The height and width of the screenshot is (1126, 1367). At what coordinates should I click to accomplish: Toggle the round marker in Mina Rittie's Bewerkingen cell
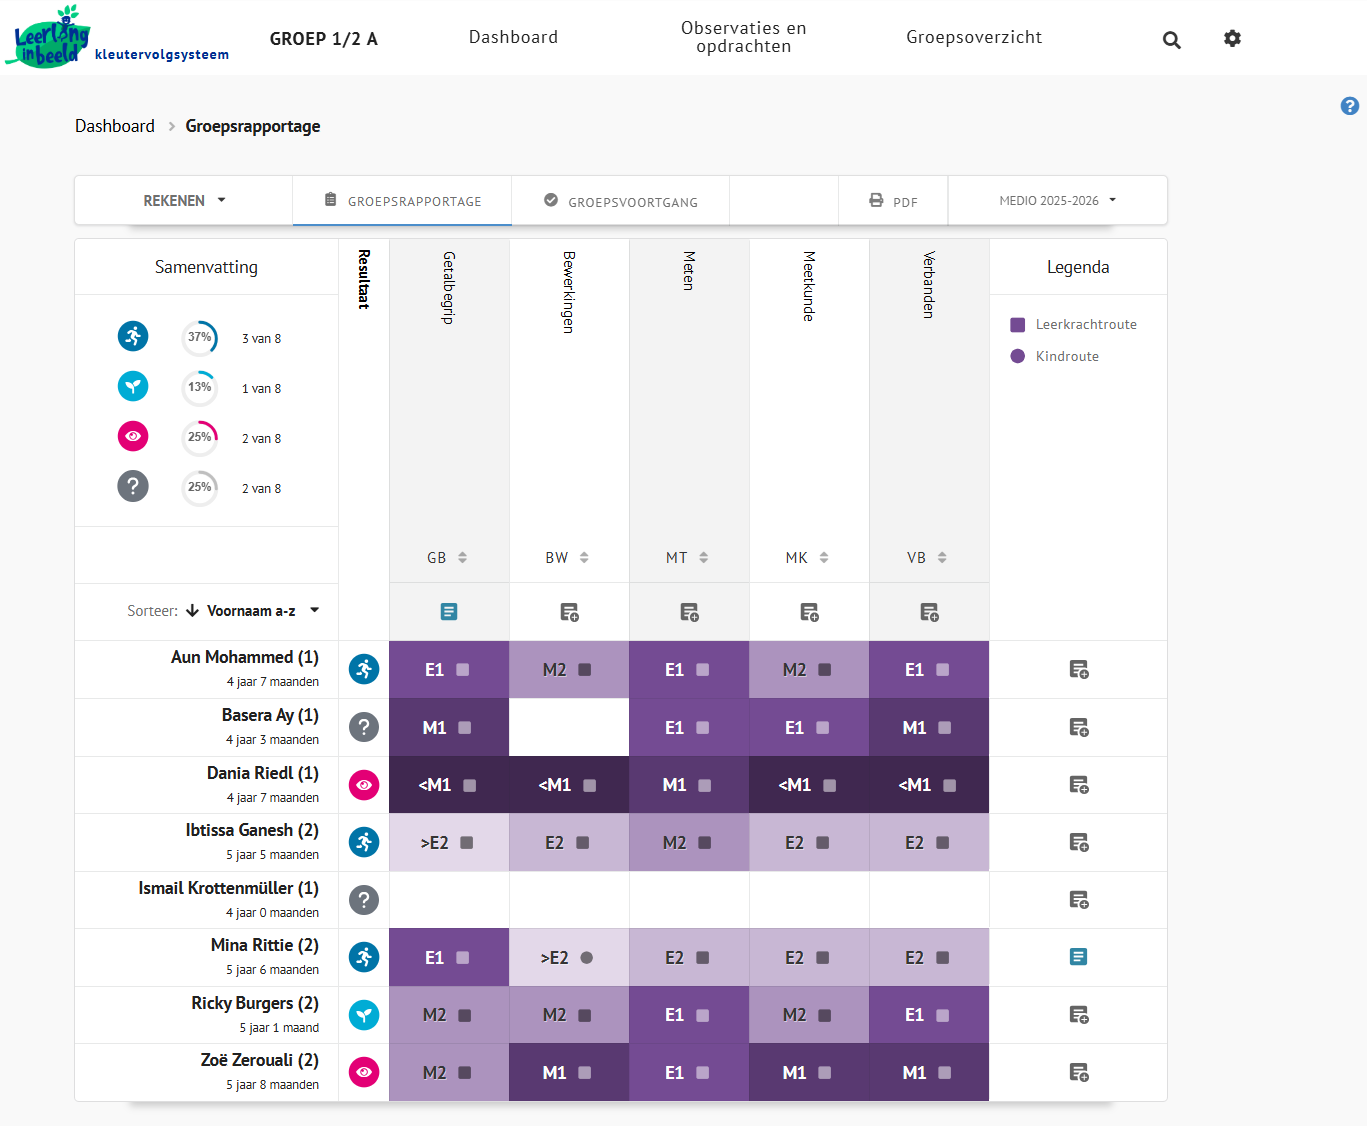(587, 958)
